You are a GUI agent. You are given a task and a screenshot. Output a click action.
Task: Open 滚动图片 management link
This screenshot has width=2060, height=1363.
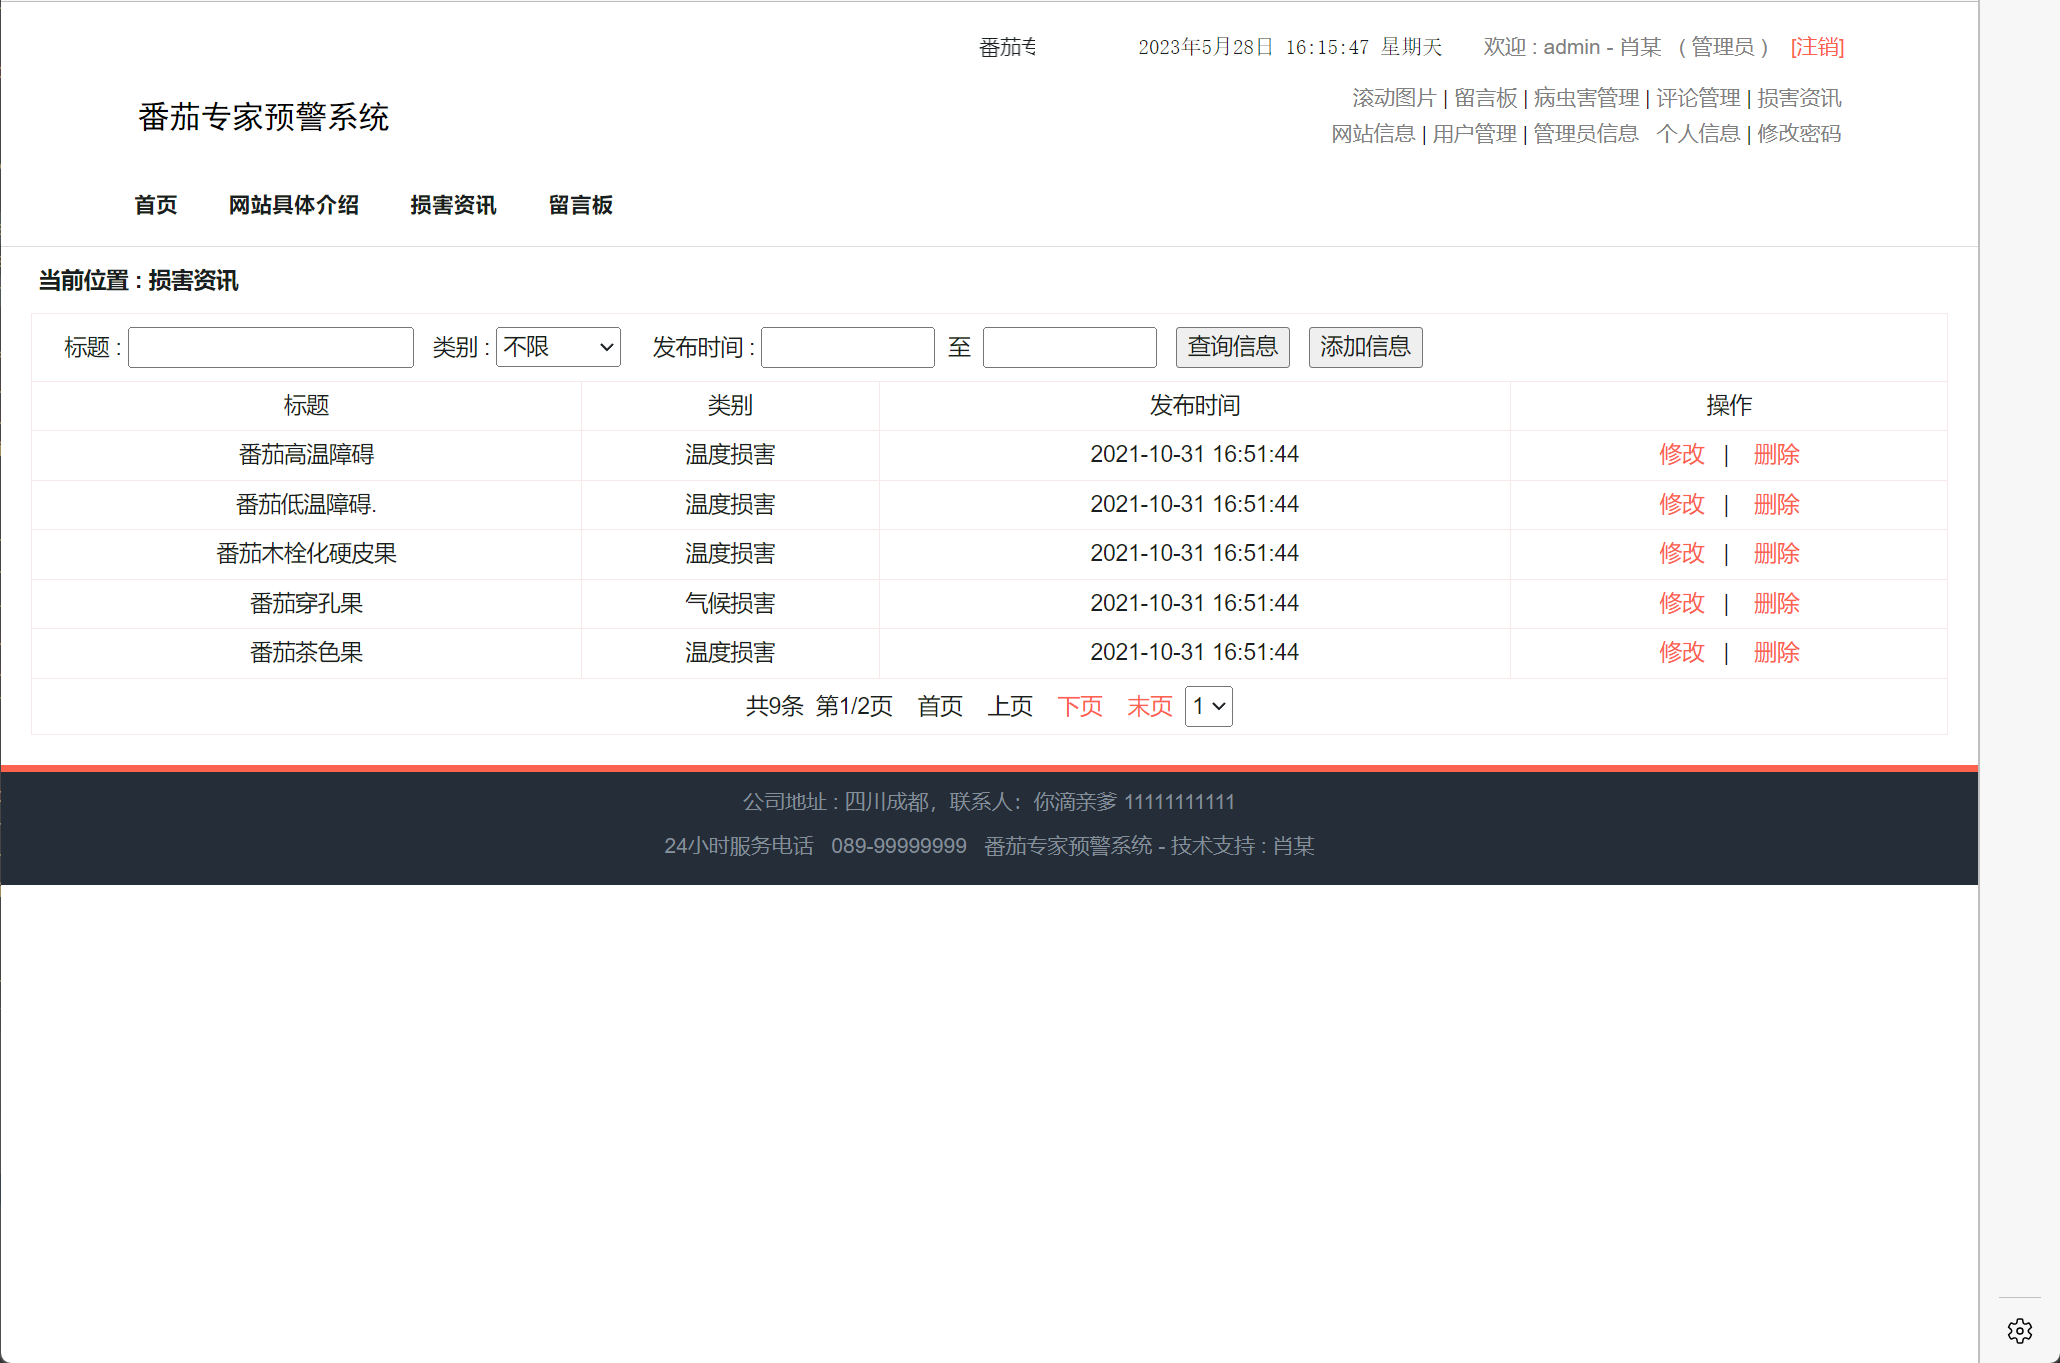[x=1393, y=98]
